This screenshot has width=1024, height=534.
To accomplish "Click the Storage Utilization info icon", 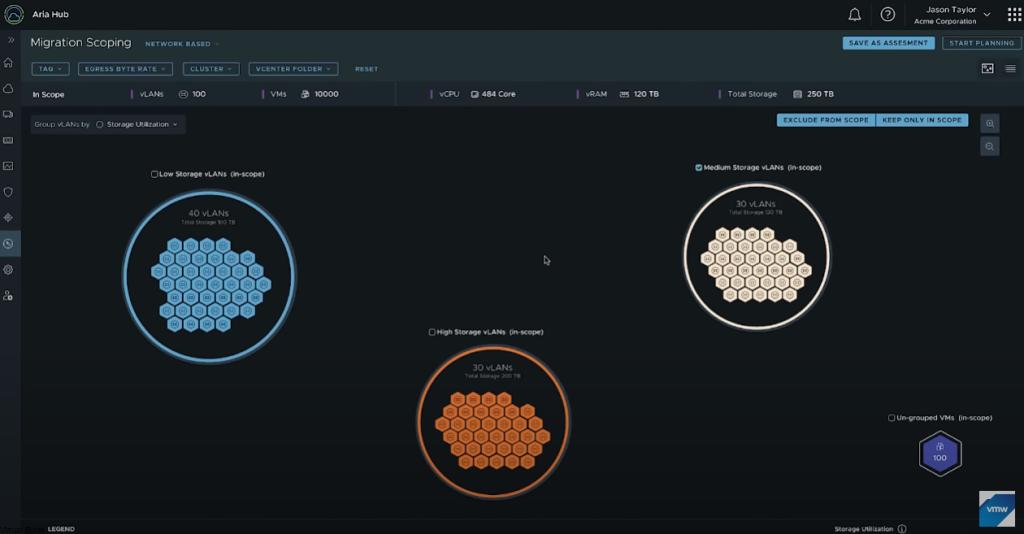I will pyautogui.click(x=902, y=529).
